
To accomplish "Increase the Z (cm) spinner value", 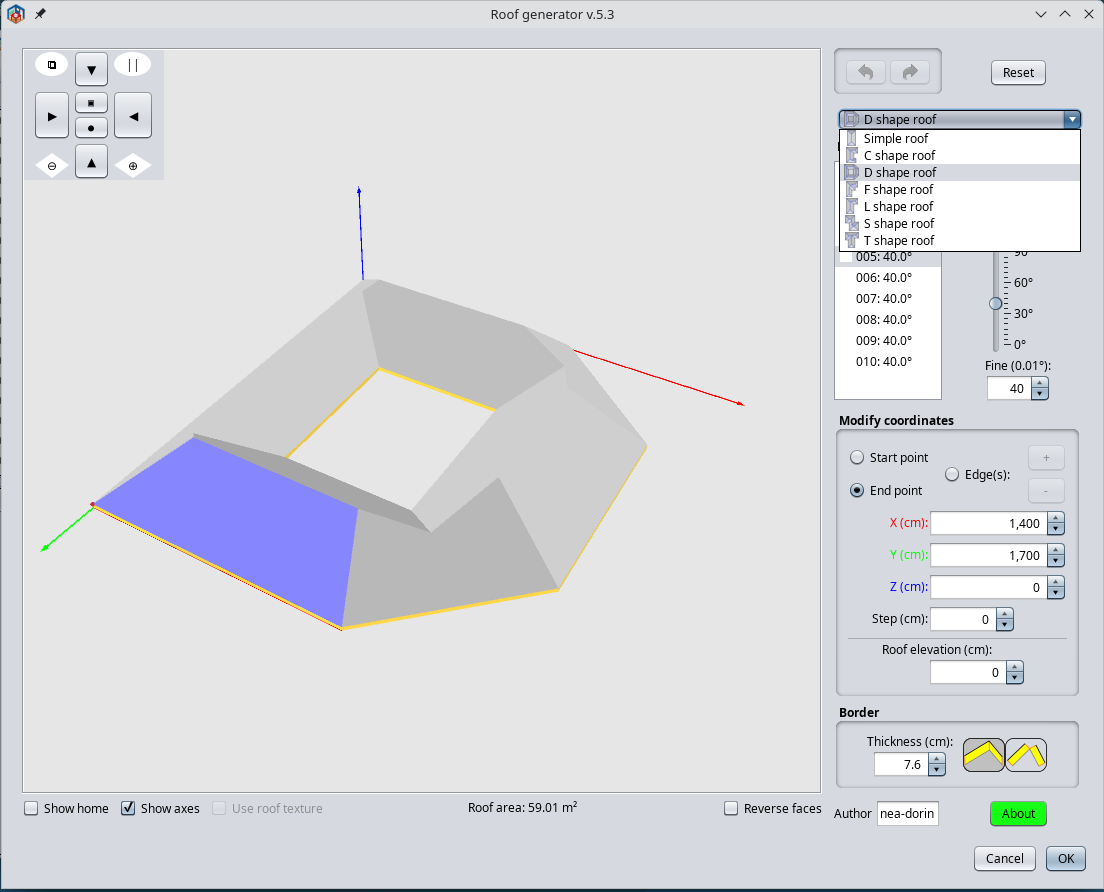I will [1055, 582].
